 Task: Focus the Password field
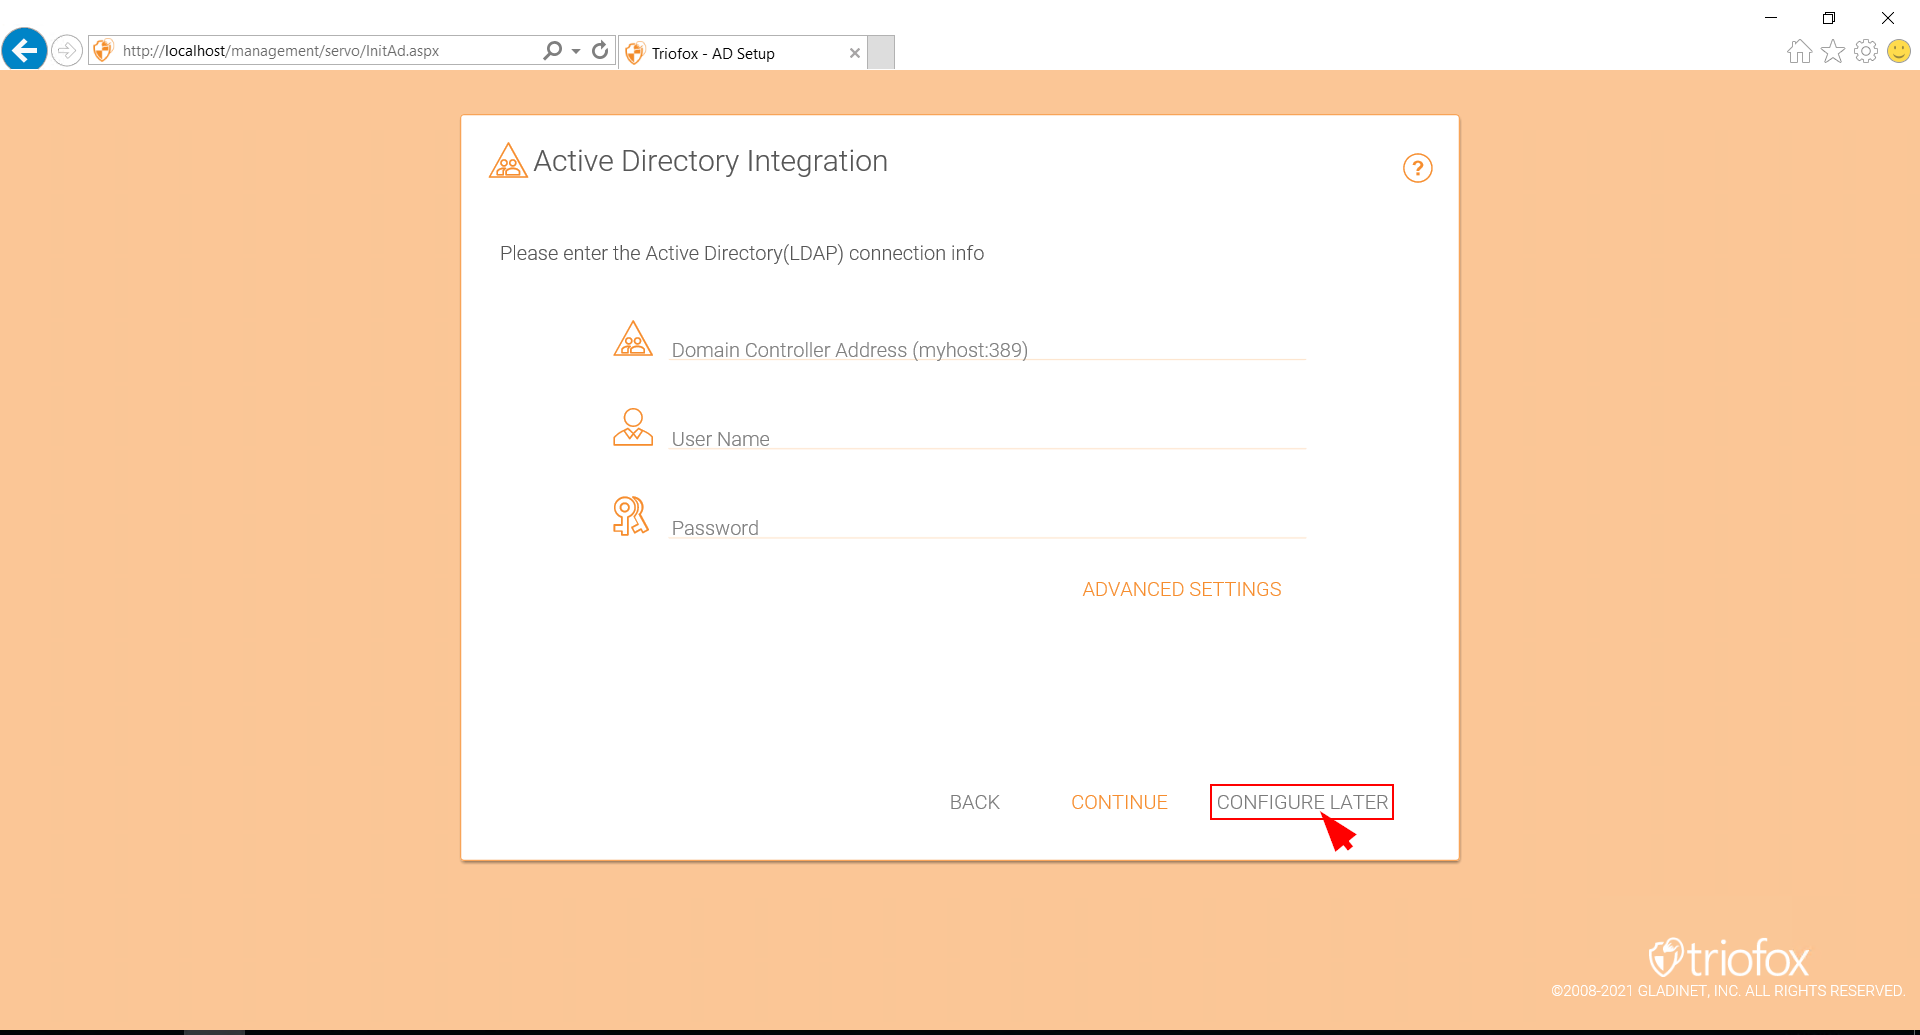pyautogui.click(x=988, y=527)
